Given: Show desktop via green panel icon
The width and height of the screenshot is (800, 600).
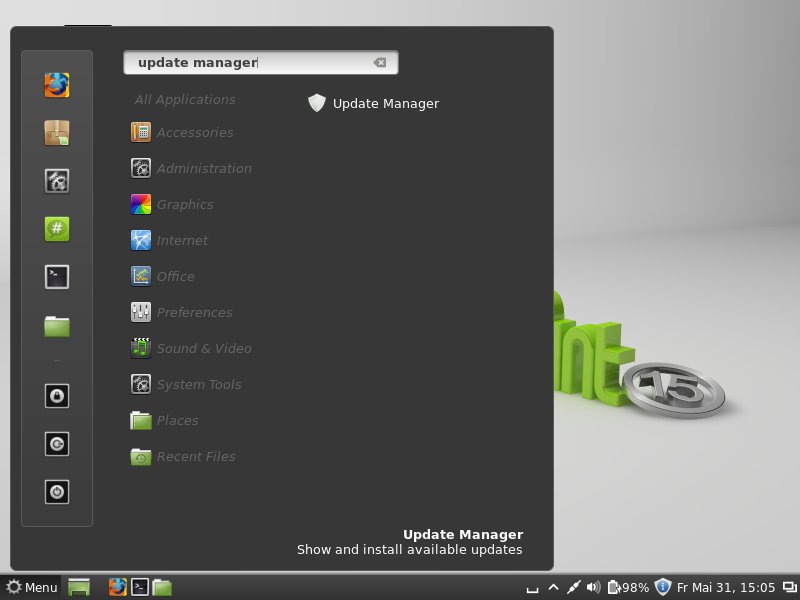Looking at the screenshot, I should 79,587.
